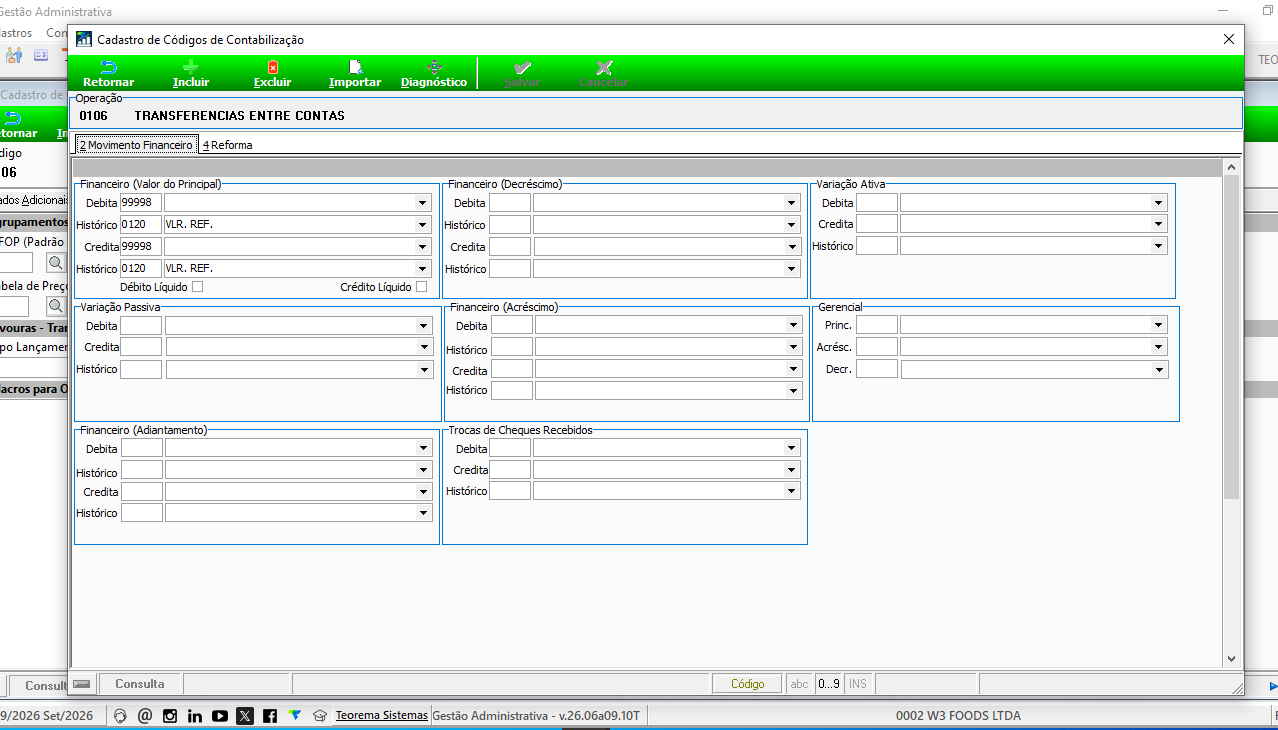Click the Importar document icon
Screen dimensions: 1278x730
[x=355, y=67]
